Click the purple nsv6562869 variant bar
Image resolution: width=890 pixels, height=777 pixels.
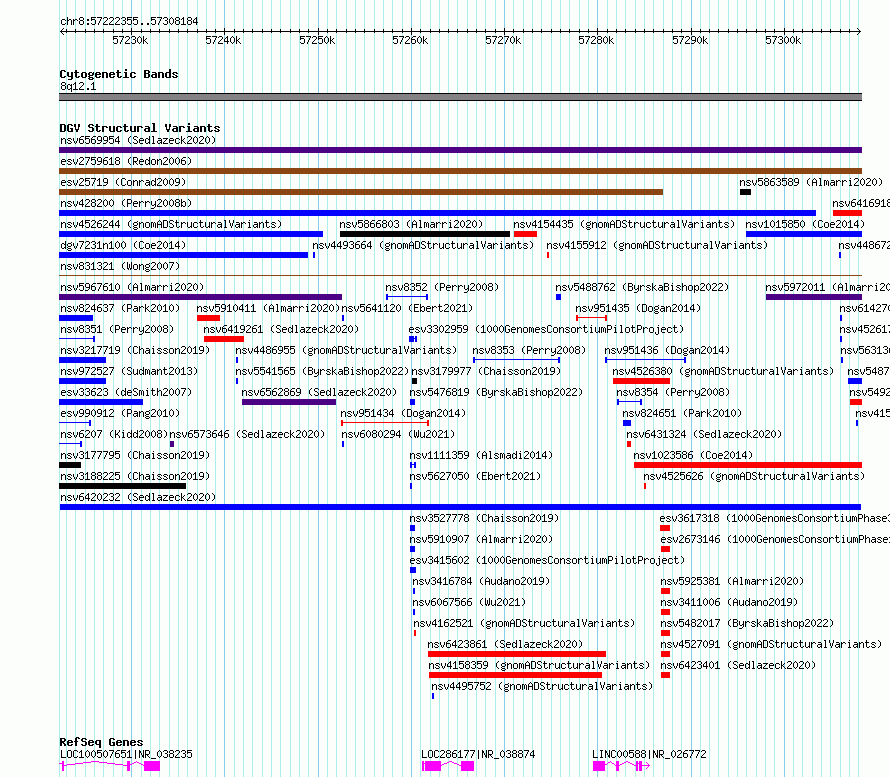click(289, 402)
